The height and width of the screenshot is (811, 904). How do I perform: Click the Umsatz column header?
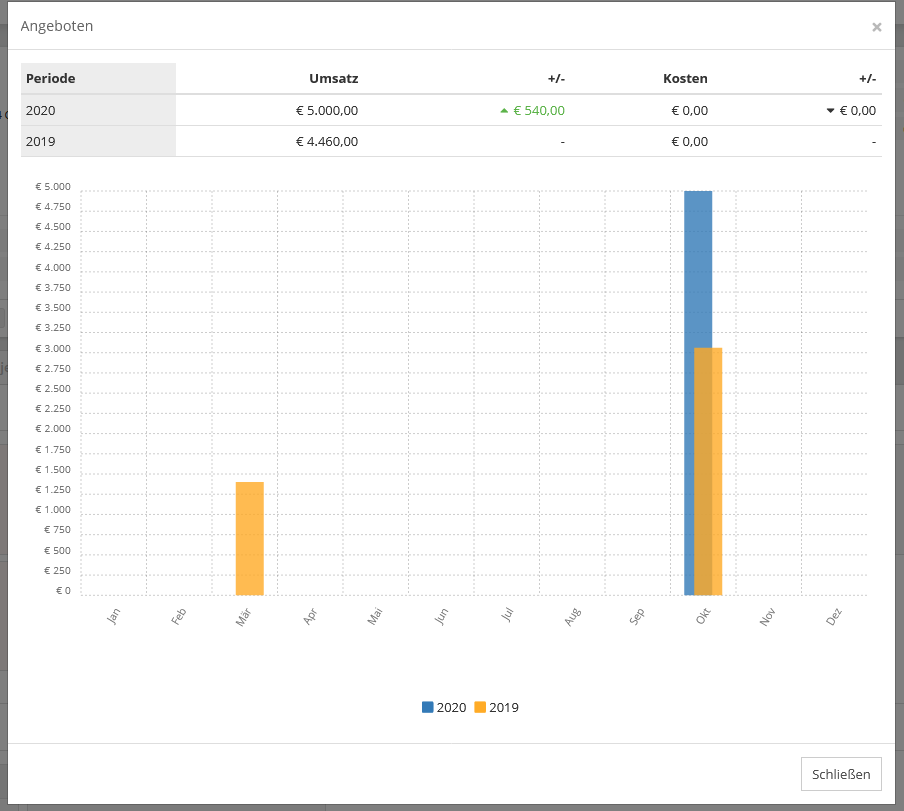pyautogui.click(x=334, y=78)
